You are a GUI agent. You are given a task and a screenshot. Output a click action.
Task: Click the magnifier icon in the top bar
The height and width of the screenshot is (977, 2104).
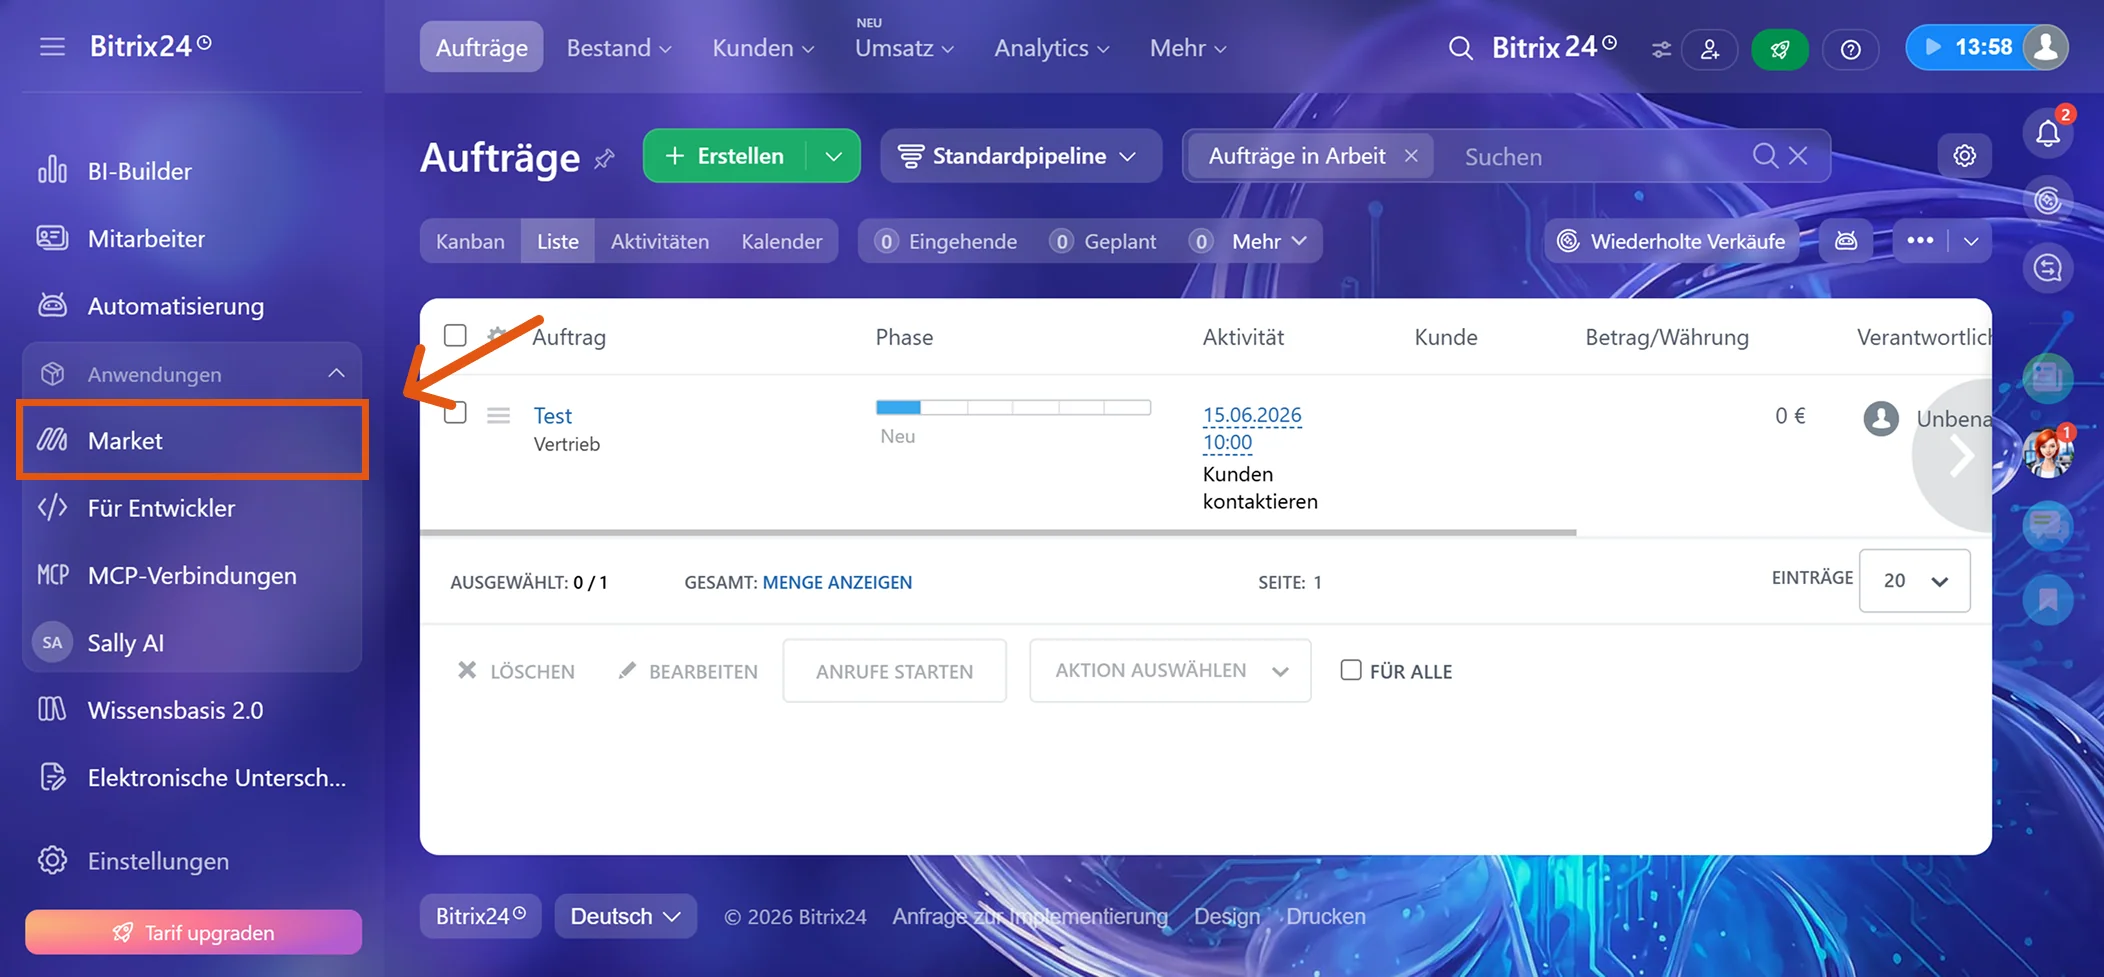(x=1460, y=48)
